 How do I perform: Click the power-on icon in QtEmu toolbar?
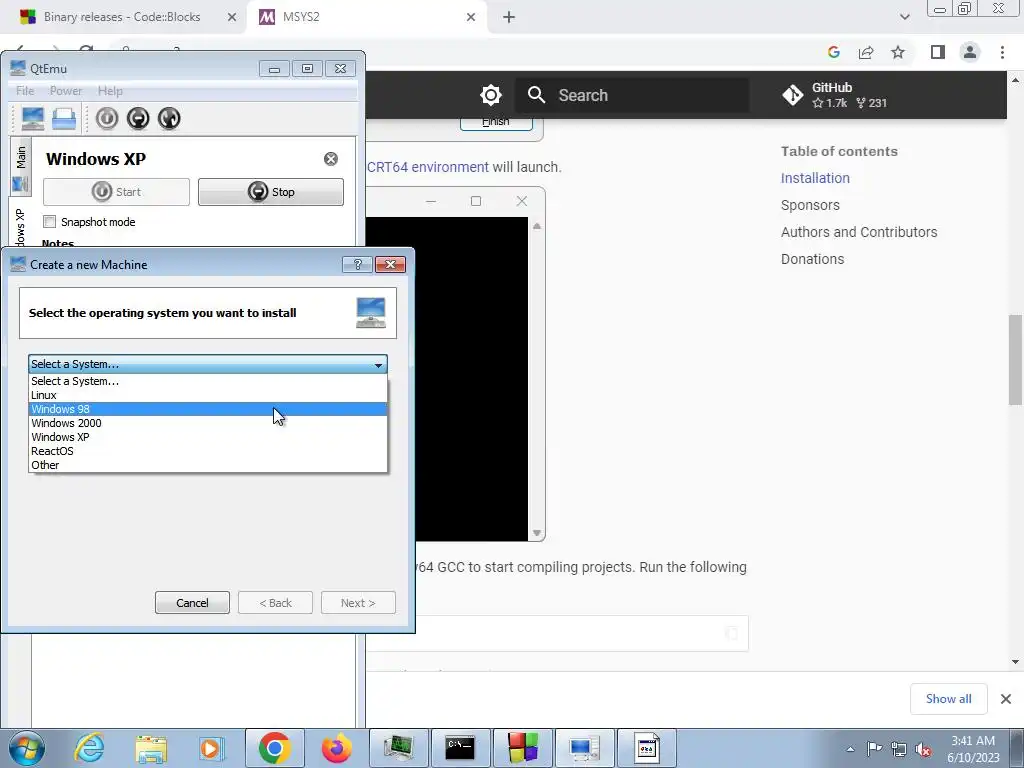point(107,118)
